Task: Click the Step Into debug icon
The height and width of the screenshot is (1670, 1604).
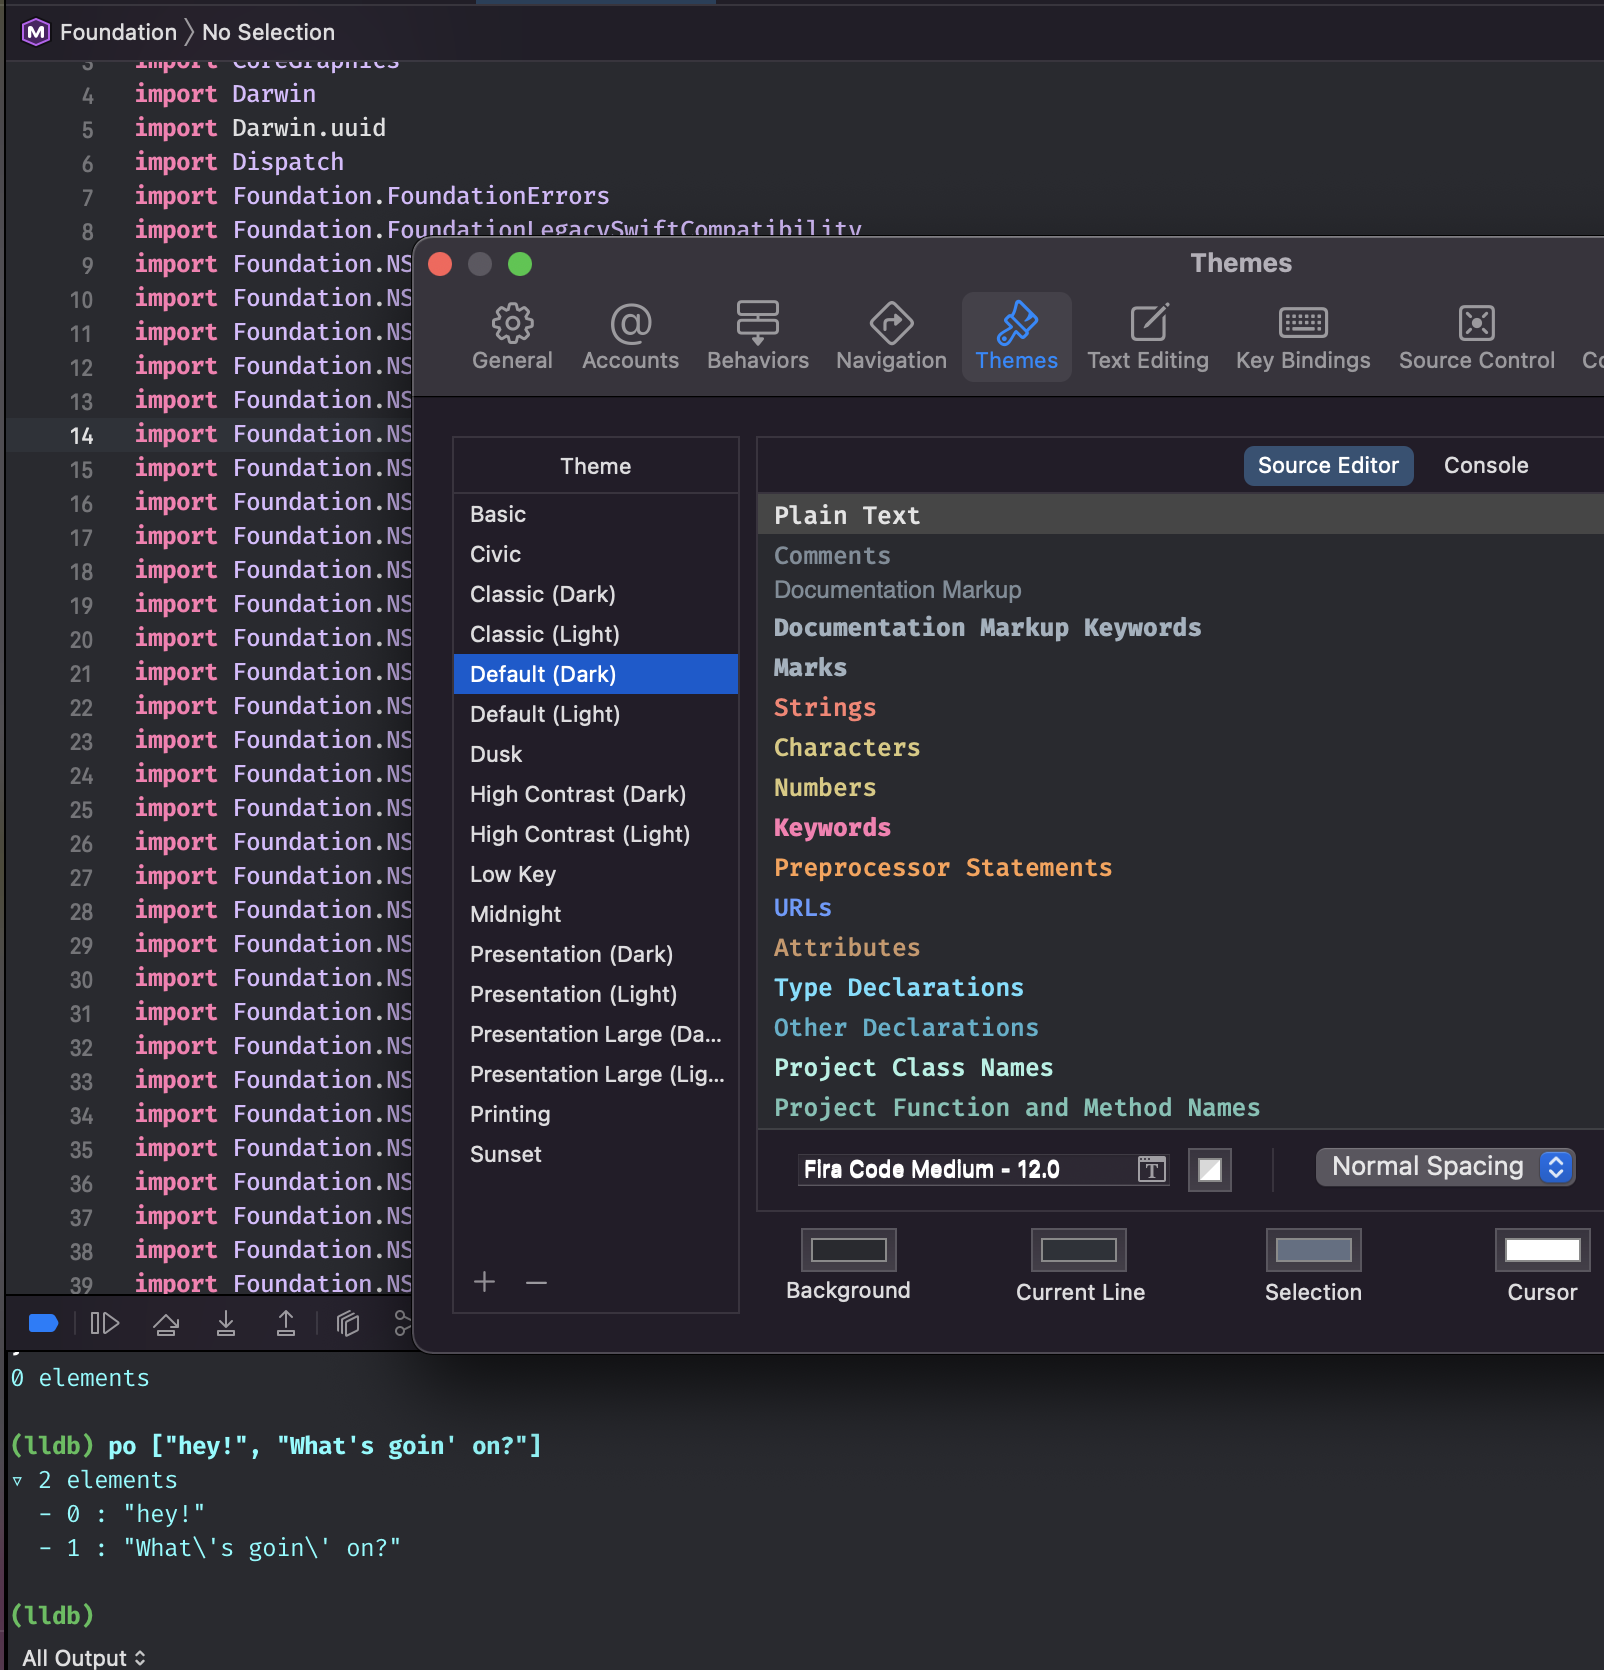Action: [x=226, y=1324]
